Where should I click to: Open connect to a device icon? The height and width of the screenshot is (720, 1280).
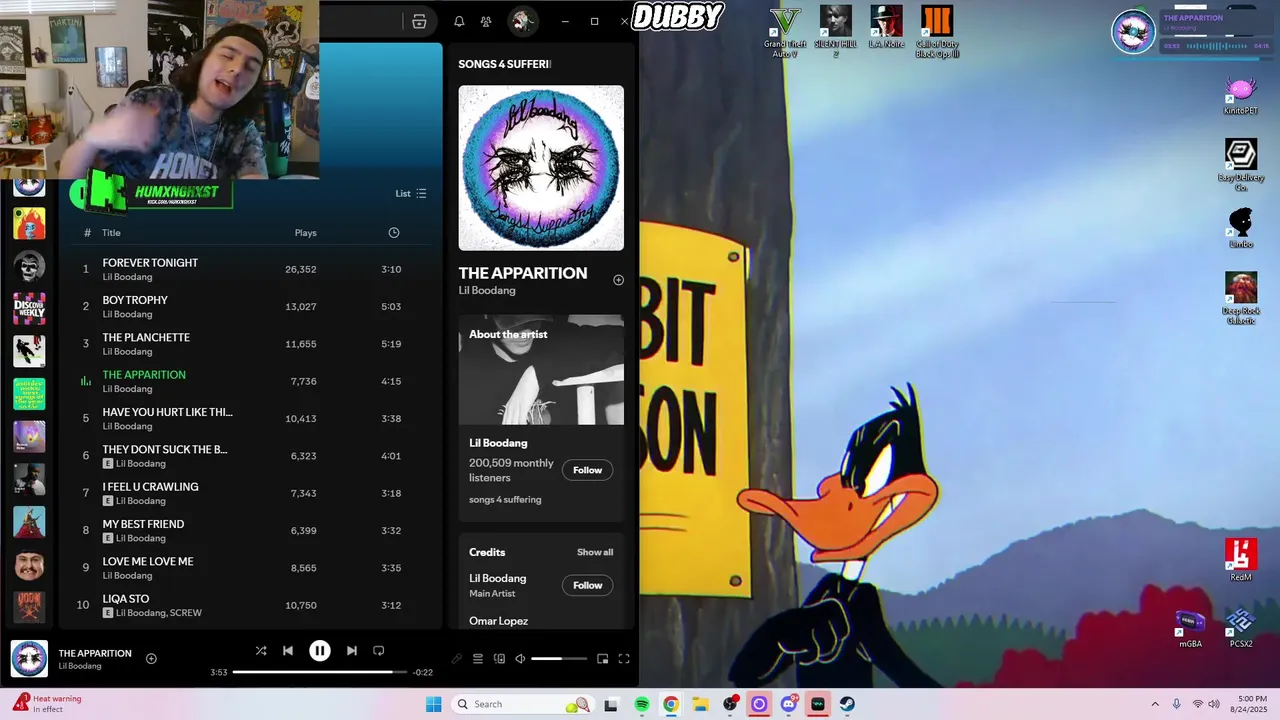click(499, 659)
